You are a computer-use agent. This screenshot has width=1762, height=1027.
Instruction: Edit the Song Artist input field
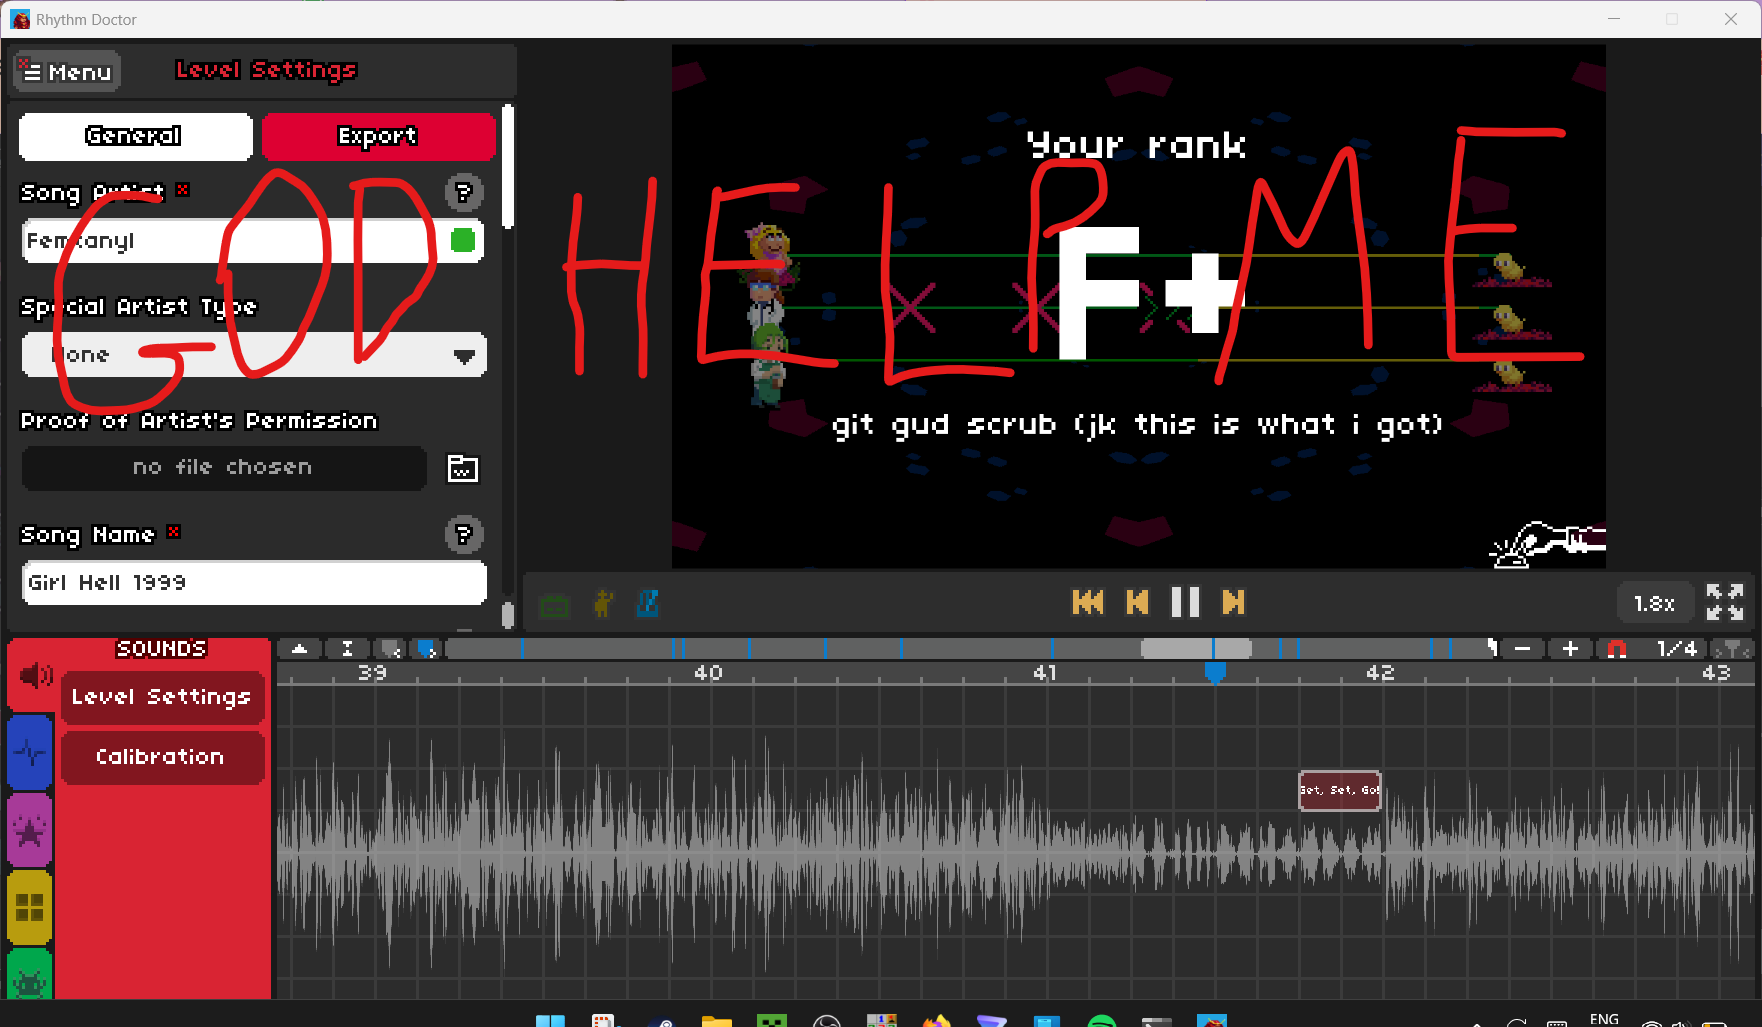click(x=253, y=241)
